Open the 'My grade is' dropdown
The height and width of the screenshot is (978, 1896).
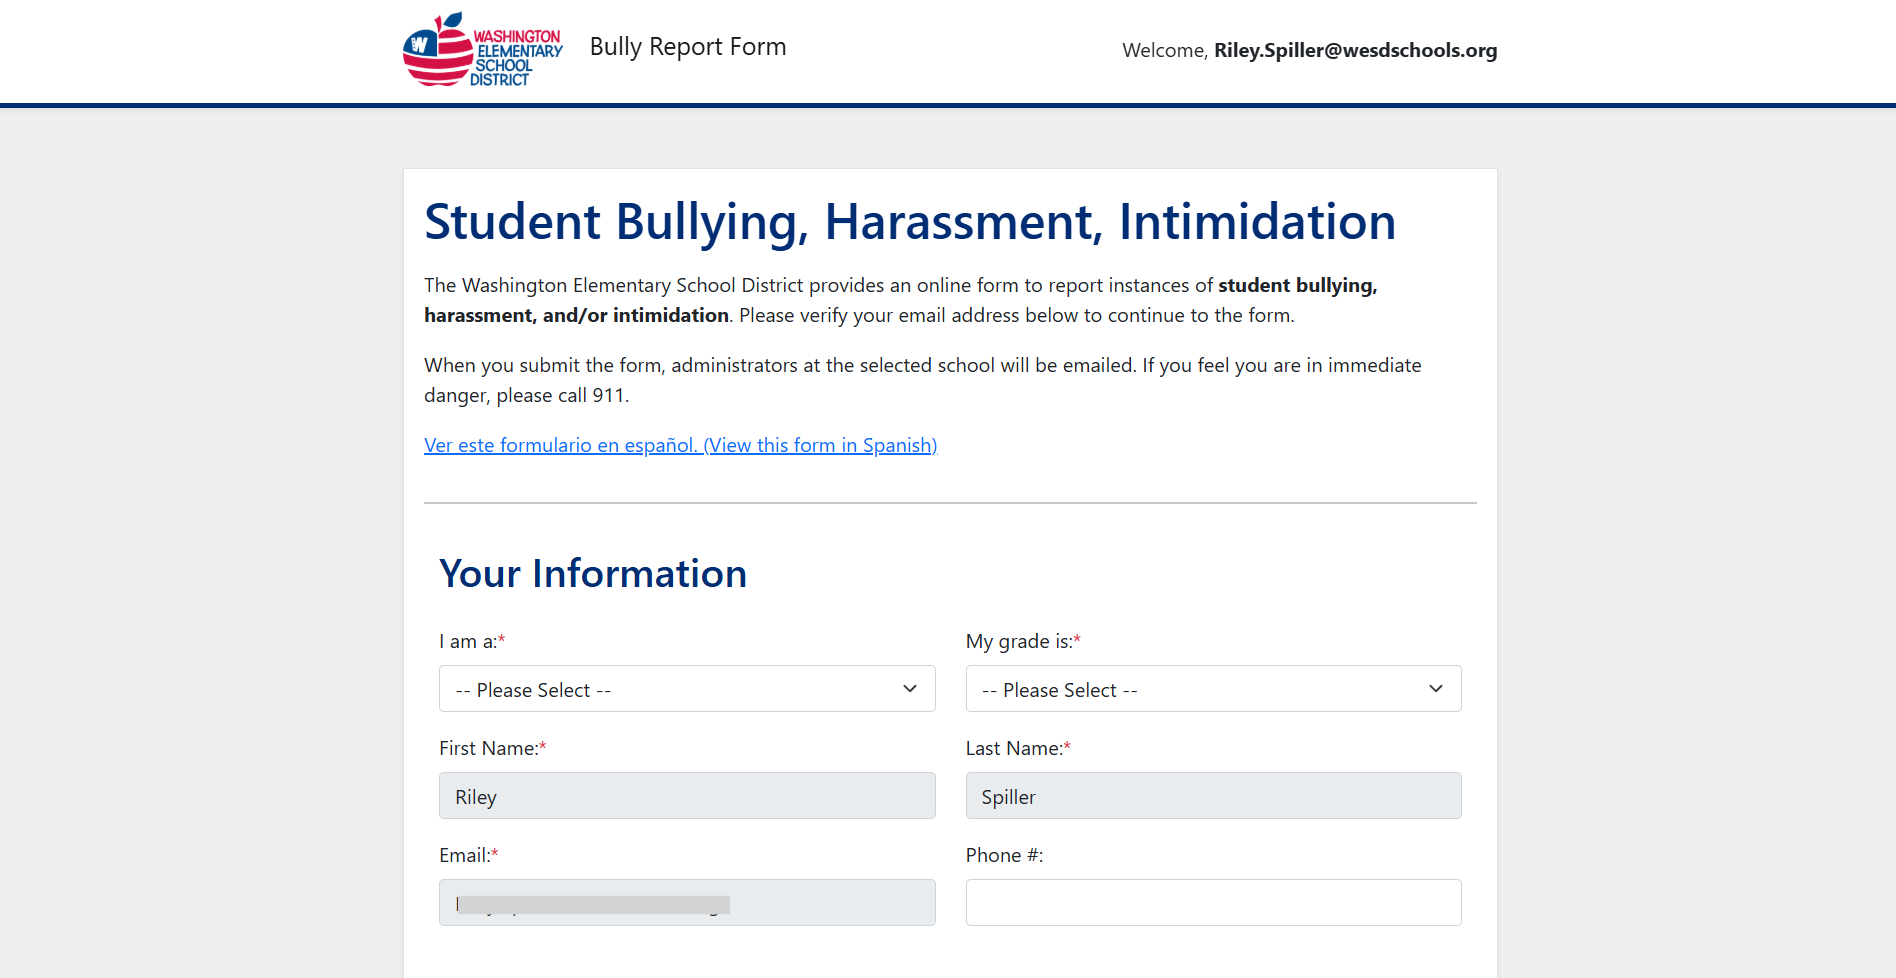[x=1213, y=689]
